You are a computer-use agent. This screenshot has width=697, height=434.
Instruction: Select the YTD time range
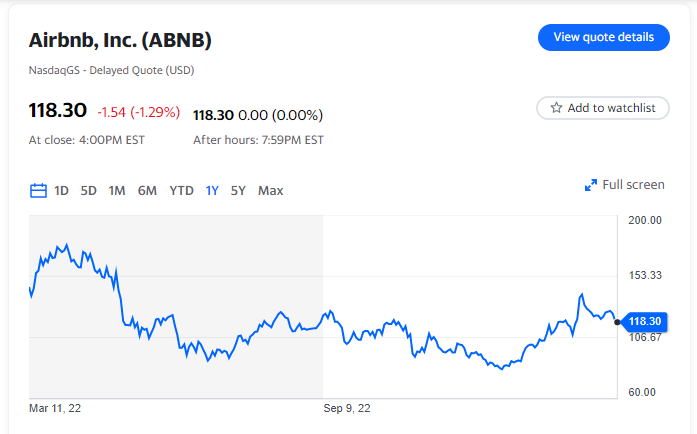point(181,190)
